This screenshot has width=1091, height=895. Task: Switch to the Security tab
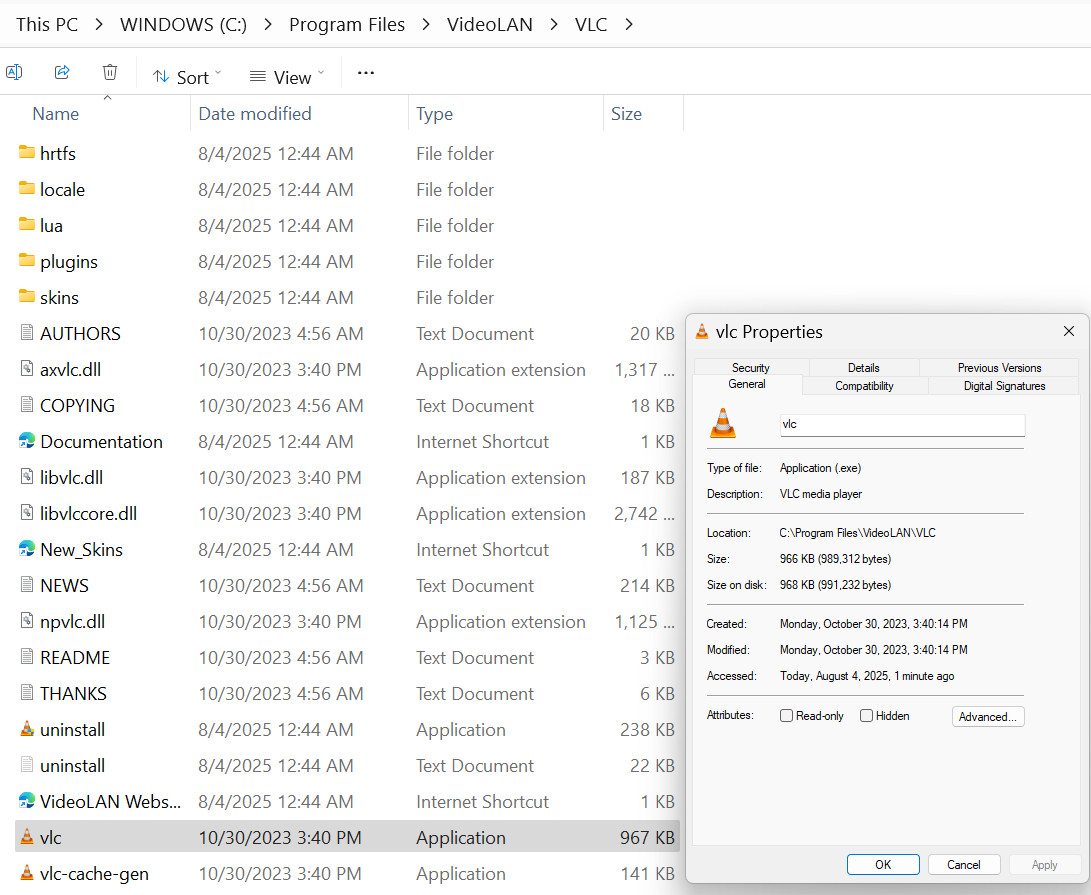751,367
